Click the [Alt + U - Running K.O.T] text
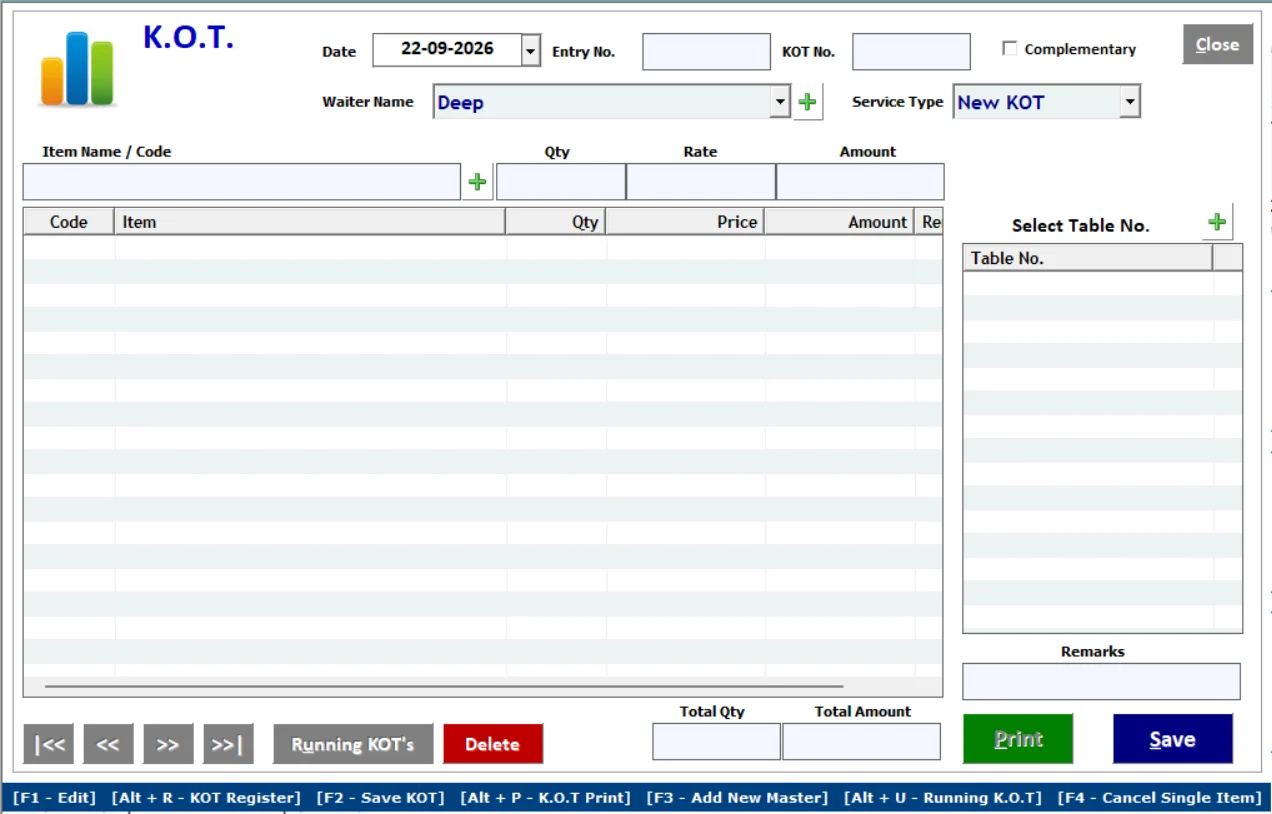Viewport: 1272px width, 814px height. [x=943, y=798]
